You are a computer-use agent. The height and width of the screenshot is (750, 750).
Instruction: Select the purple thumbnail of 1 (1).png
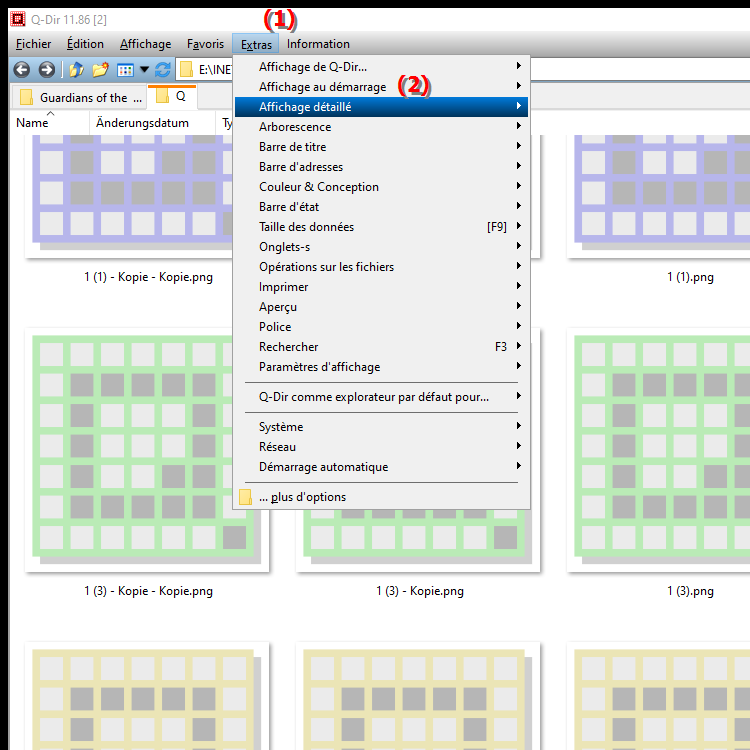(x=658, y=197)
